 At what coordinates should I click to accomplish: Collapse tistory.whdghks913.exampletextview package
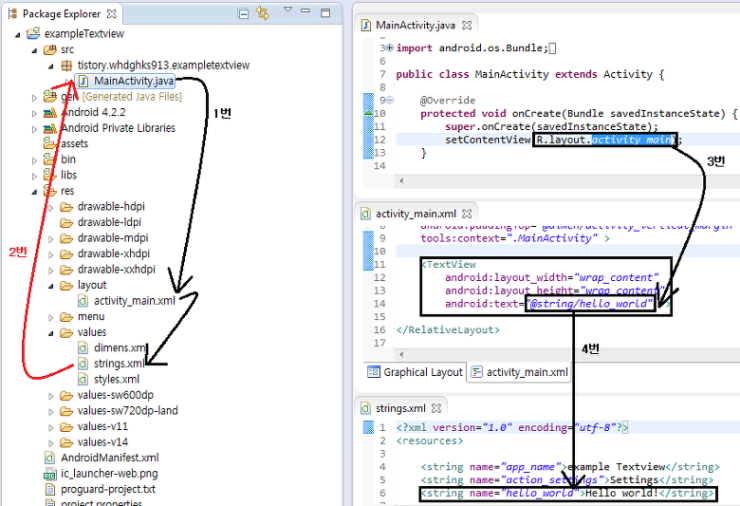click(x=51, y=66)
